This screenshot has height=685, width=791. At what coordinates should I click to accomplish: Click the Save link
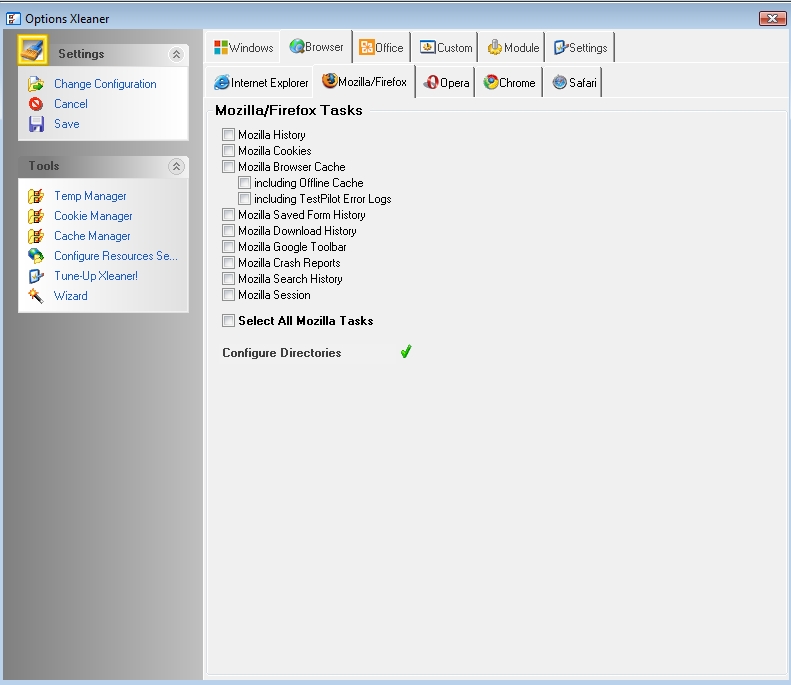point(67,124)
